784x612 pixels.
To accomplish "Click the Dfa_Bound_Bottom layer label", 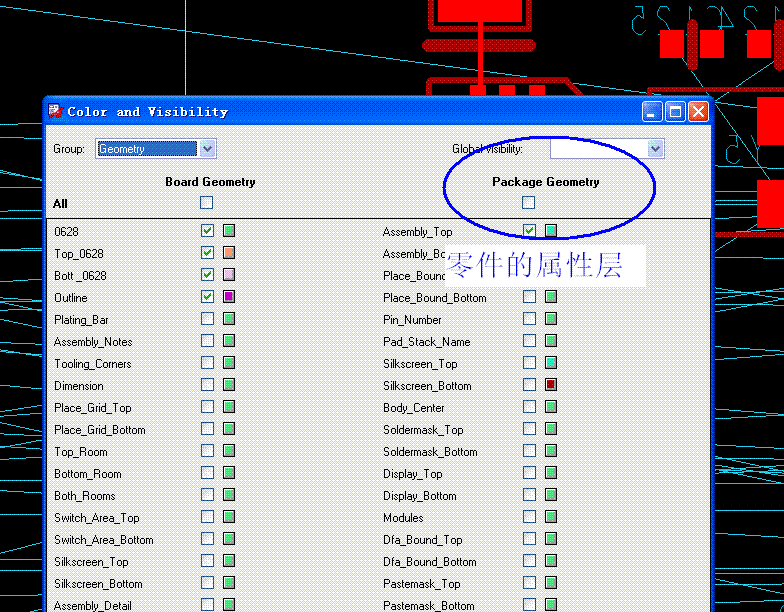I will pos(430,562).
